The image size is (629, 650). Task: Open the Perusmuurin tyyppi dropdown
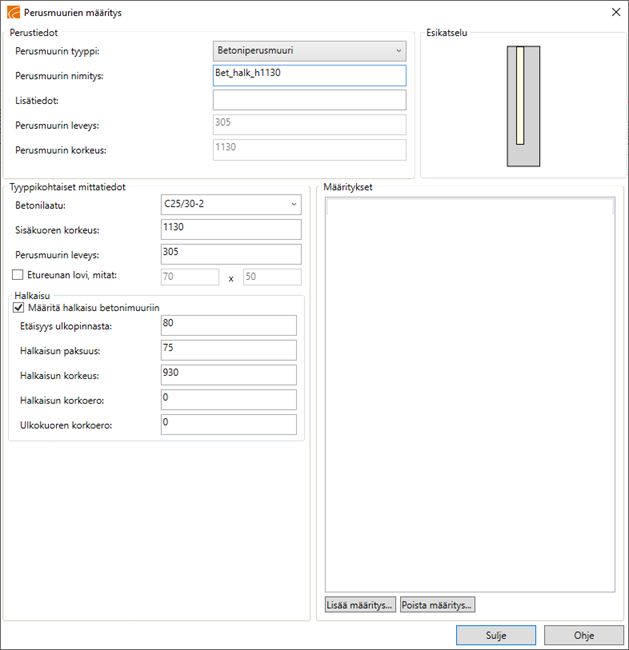(310, 50)
